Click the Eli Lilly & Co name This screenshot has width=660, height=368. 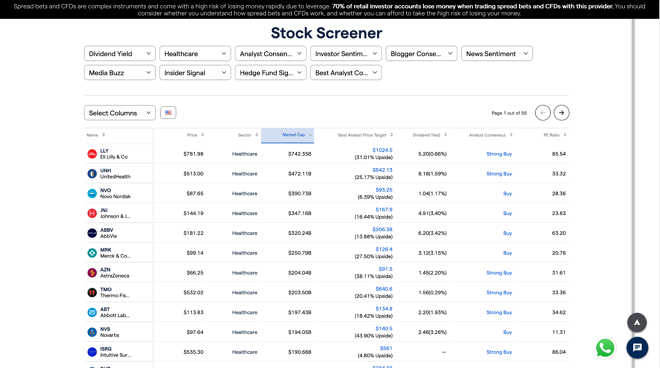tap(114, 157)
